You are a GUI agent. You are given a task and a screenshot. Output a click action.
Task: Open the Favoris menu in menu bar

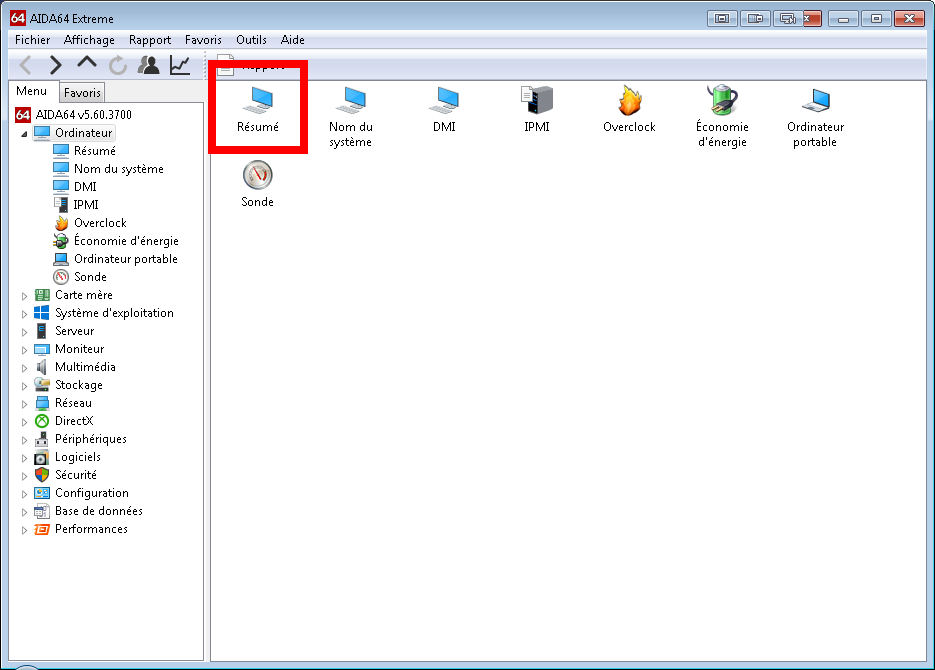[x=203, y=40]
